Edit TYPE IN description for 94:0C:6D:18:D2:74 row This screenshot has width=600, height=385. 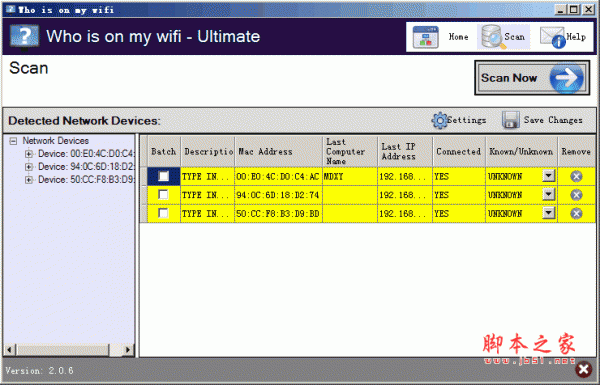[207, 195]
